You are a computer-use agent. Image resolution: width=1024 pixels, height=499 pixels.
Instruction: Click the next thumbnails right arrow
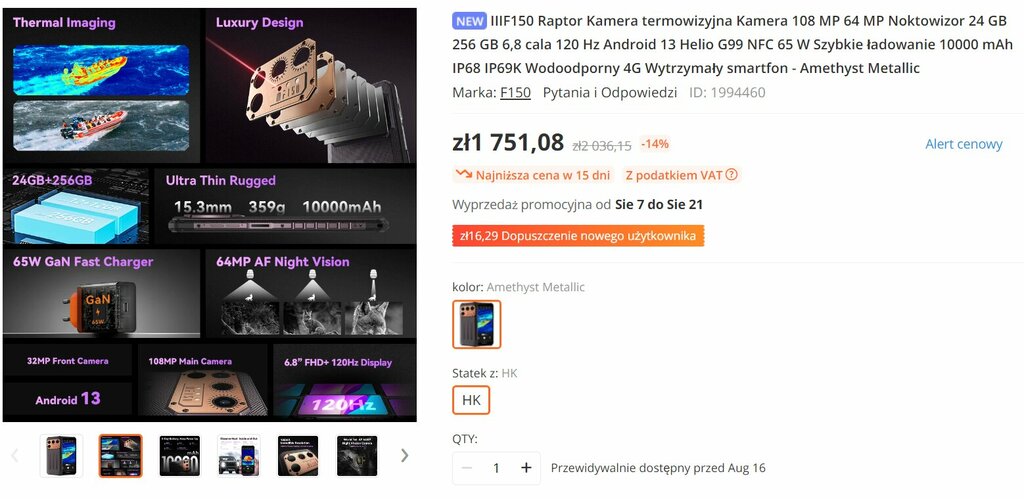[x=404, y=455]
